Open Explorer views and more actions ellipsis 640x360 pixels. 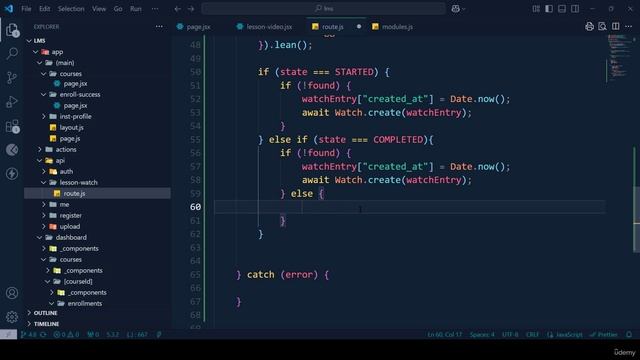(159, 27)
